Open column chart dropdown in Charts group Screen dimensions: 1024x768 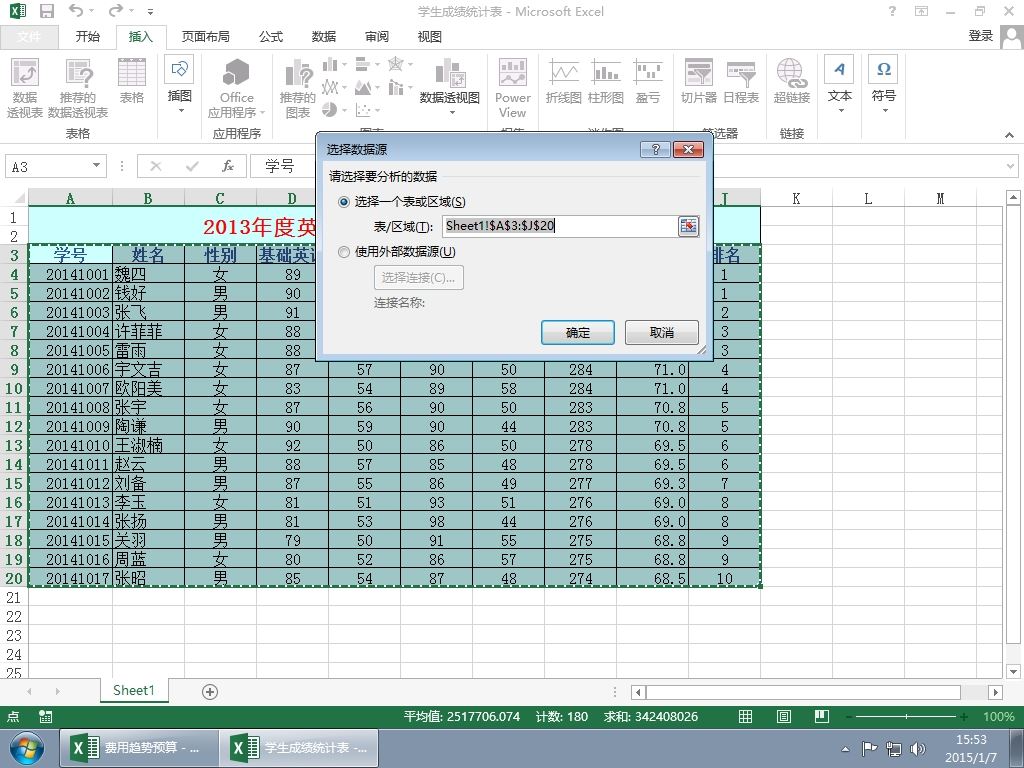[334, 65]
